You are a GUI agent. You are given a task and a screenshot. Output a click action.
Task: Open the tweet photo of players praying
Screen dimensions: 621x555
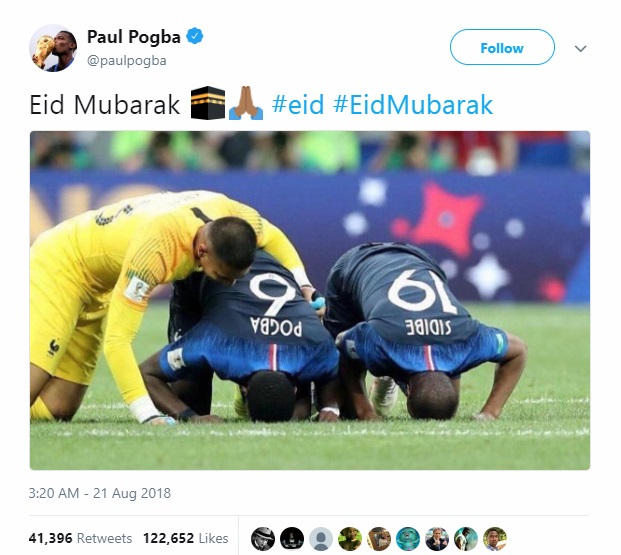310,300
